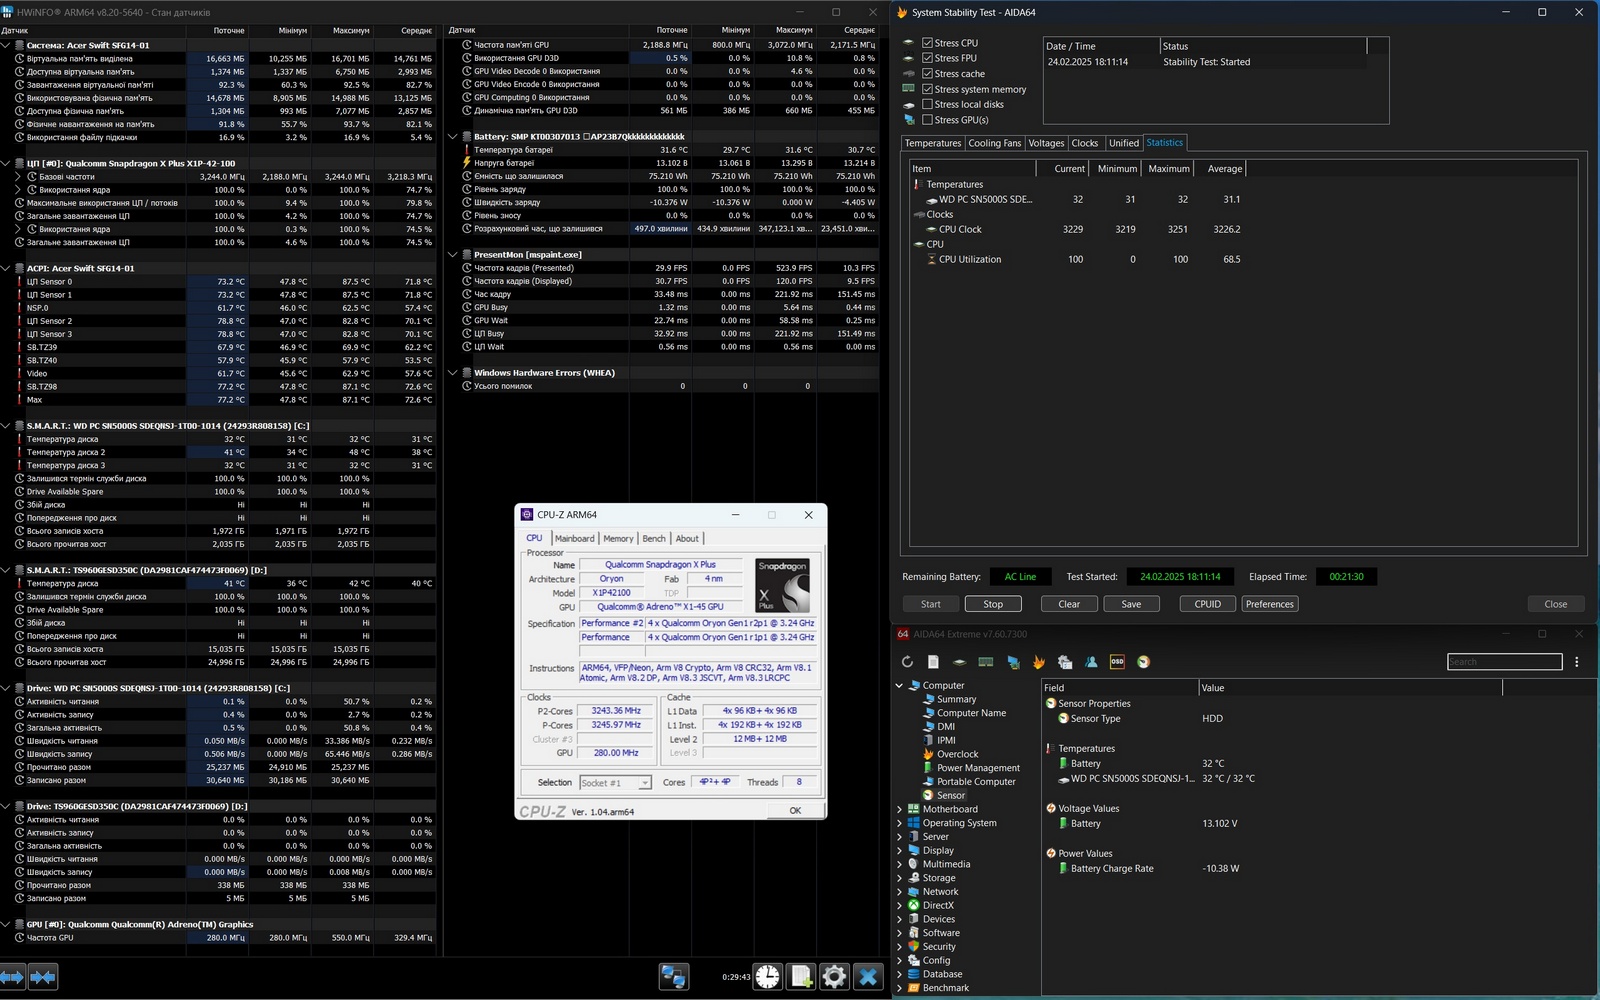
Task: Click the blue X close icon in HWiNFO bottom bar
Action: (x=868, y=977)
